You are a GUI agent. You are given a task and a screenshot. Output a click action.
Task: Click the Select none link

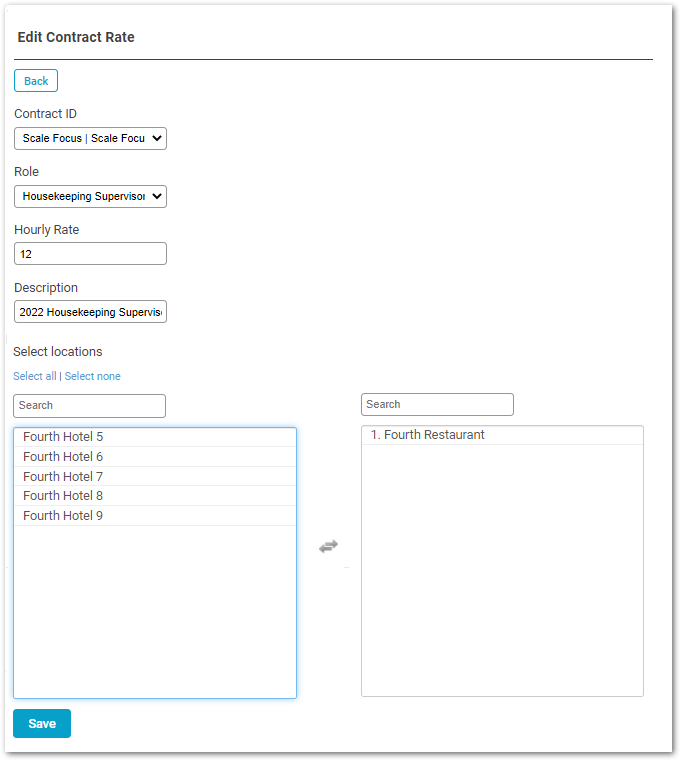[92, 376]
